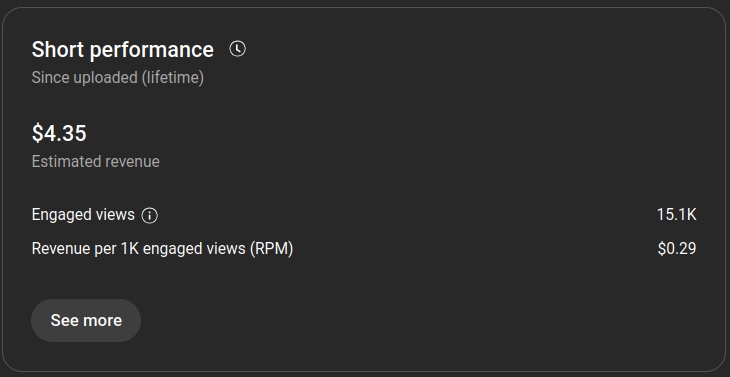The width and height of the screenshot is (730, 377).
Task: Select the Short performance heading
Action: [x=122, y=49]
